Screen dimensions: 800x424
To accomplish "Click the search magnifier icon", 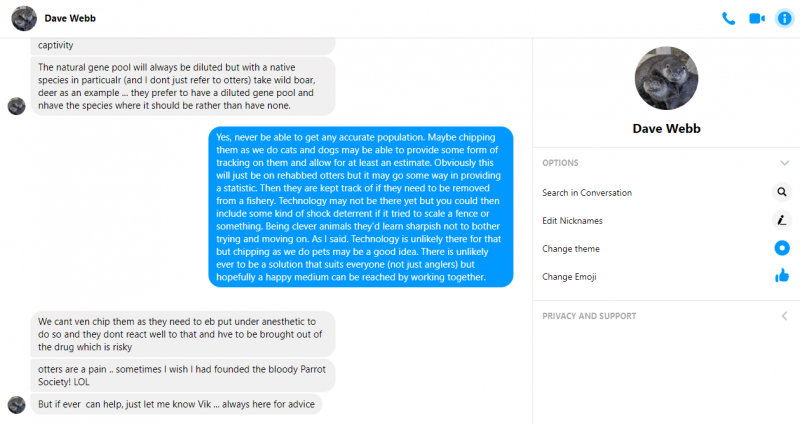I will (x=782, y=192).
